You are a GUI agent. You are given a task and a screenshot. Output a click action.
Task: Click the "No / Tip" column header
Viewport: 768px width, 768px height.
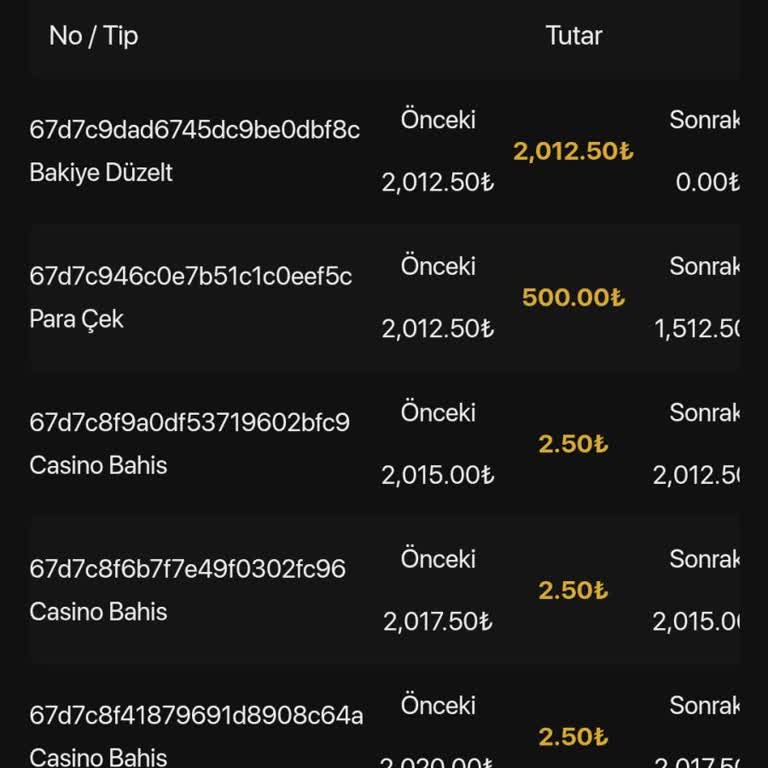click(93, 36)
